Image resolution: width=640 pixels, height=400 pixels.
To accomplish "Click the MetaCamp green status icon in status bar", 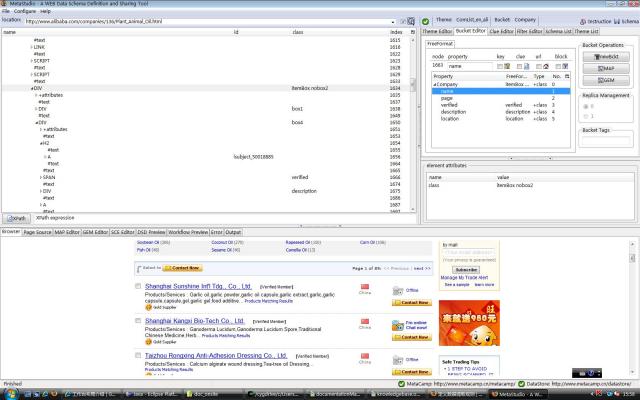I will tap(401, 384).
